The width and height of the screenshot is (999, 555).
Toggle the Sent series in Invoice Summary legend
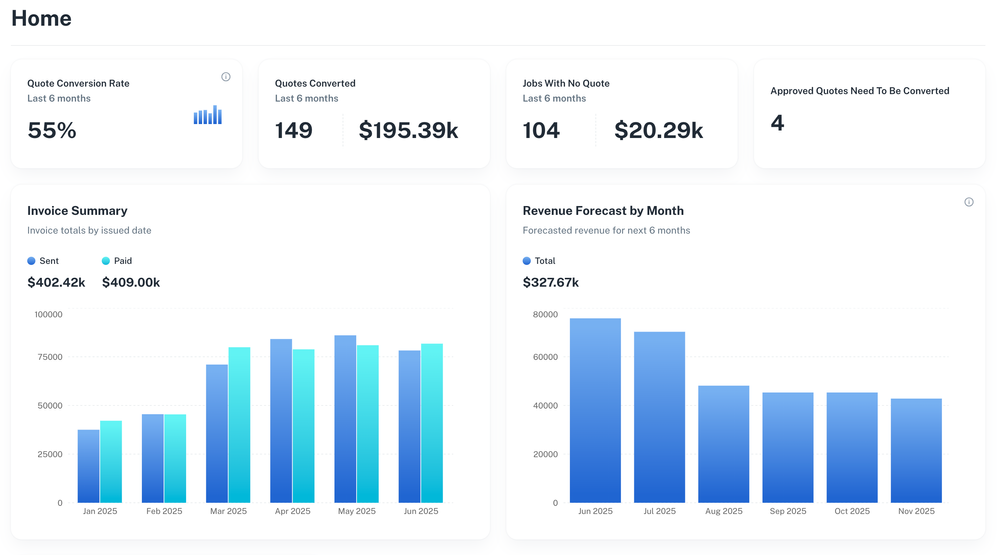pyautogui.click(x=43, y=261)
